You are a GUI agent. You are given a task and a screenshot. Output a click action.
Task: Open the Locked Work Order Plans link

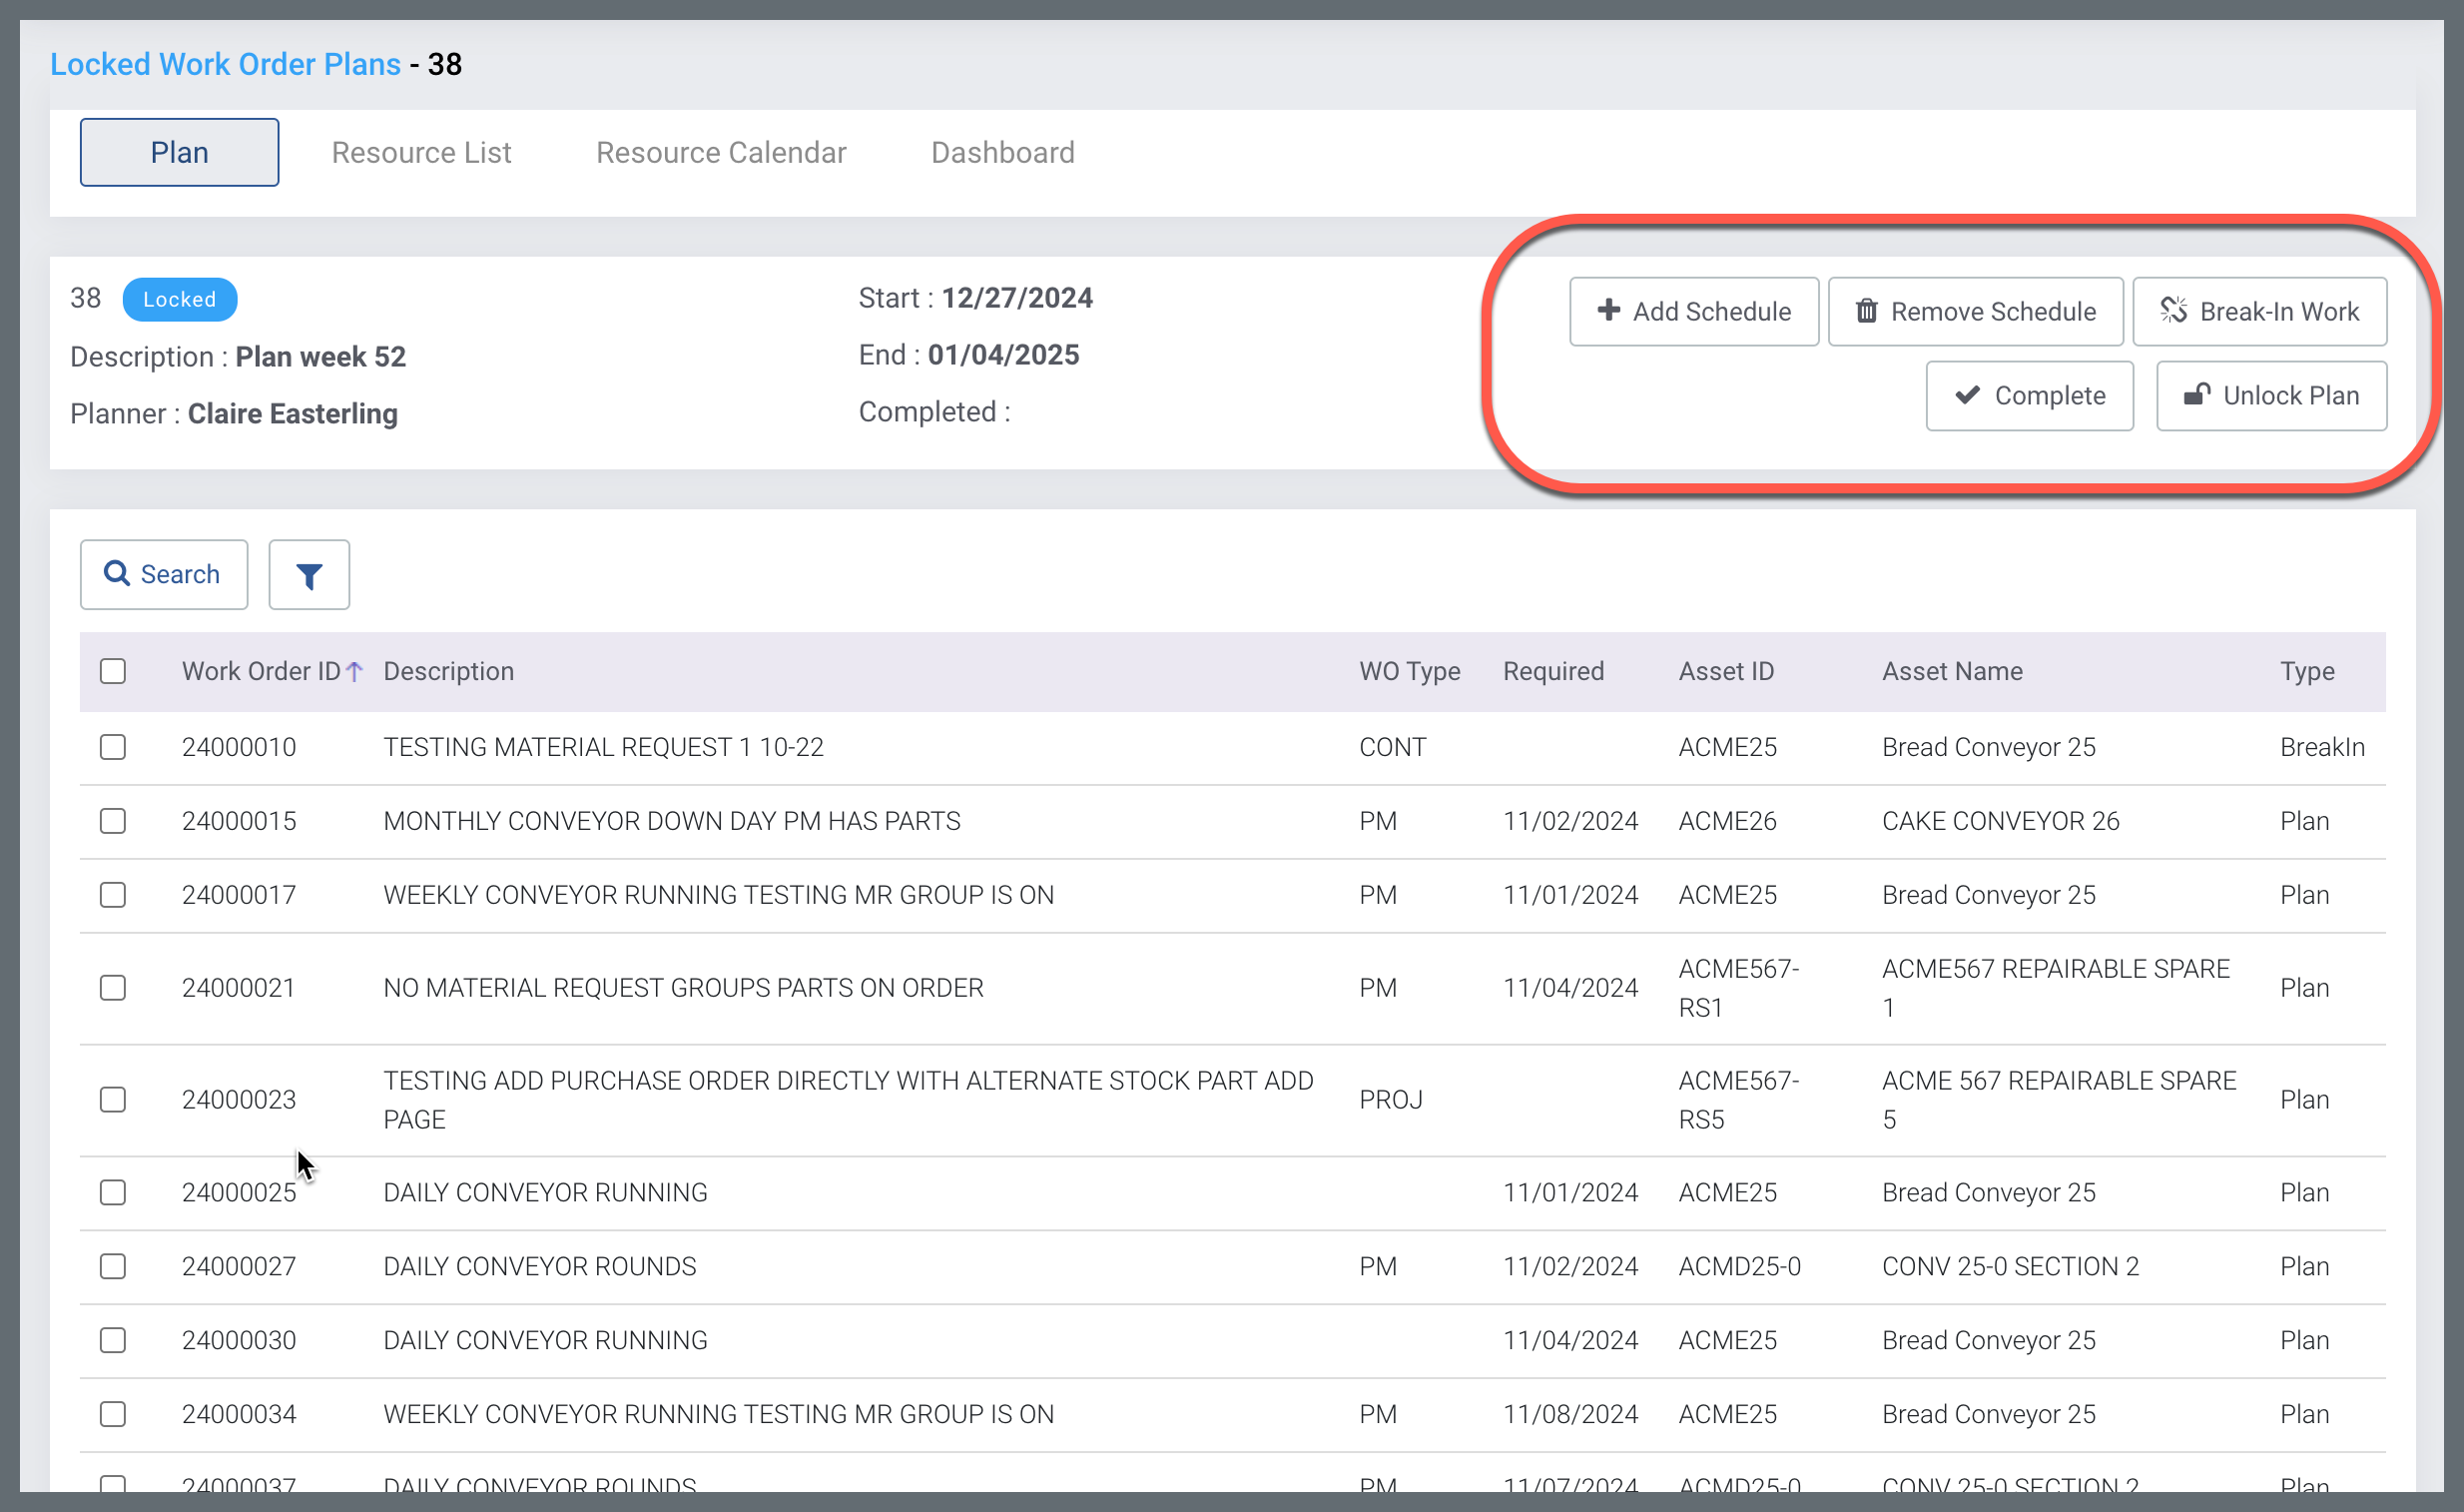pyautogui.click(x=225, y=65)
